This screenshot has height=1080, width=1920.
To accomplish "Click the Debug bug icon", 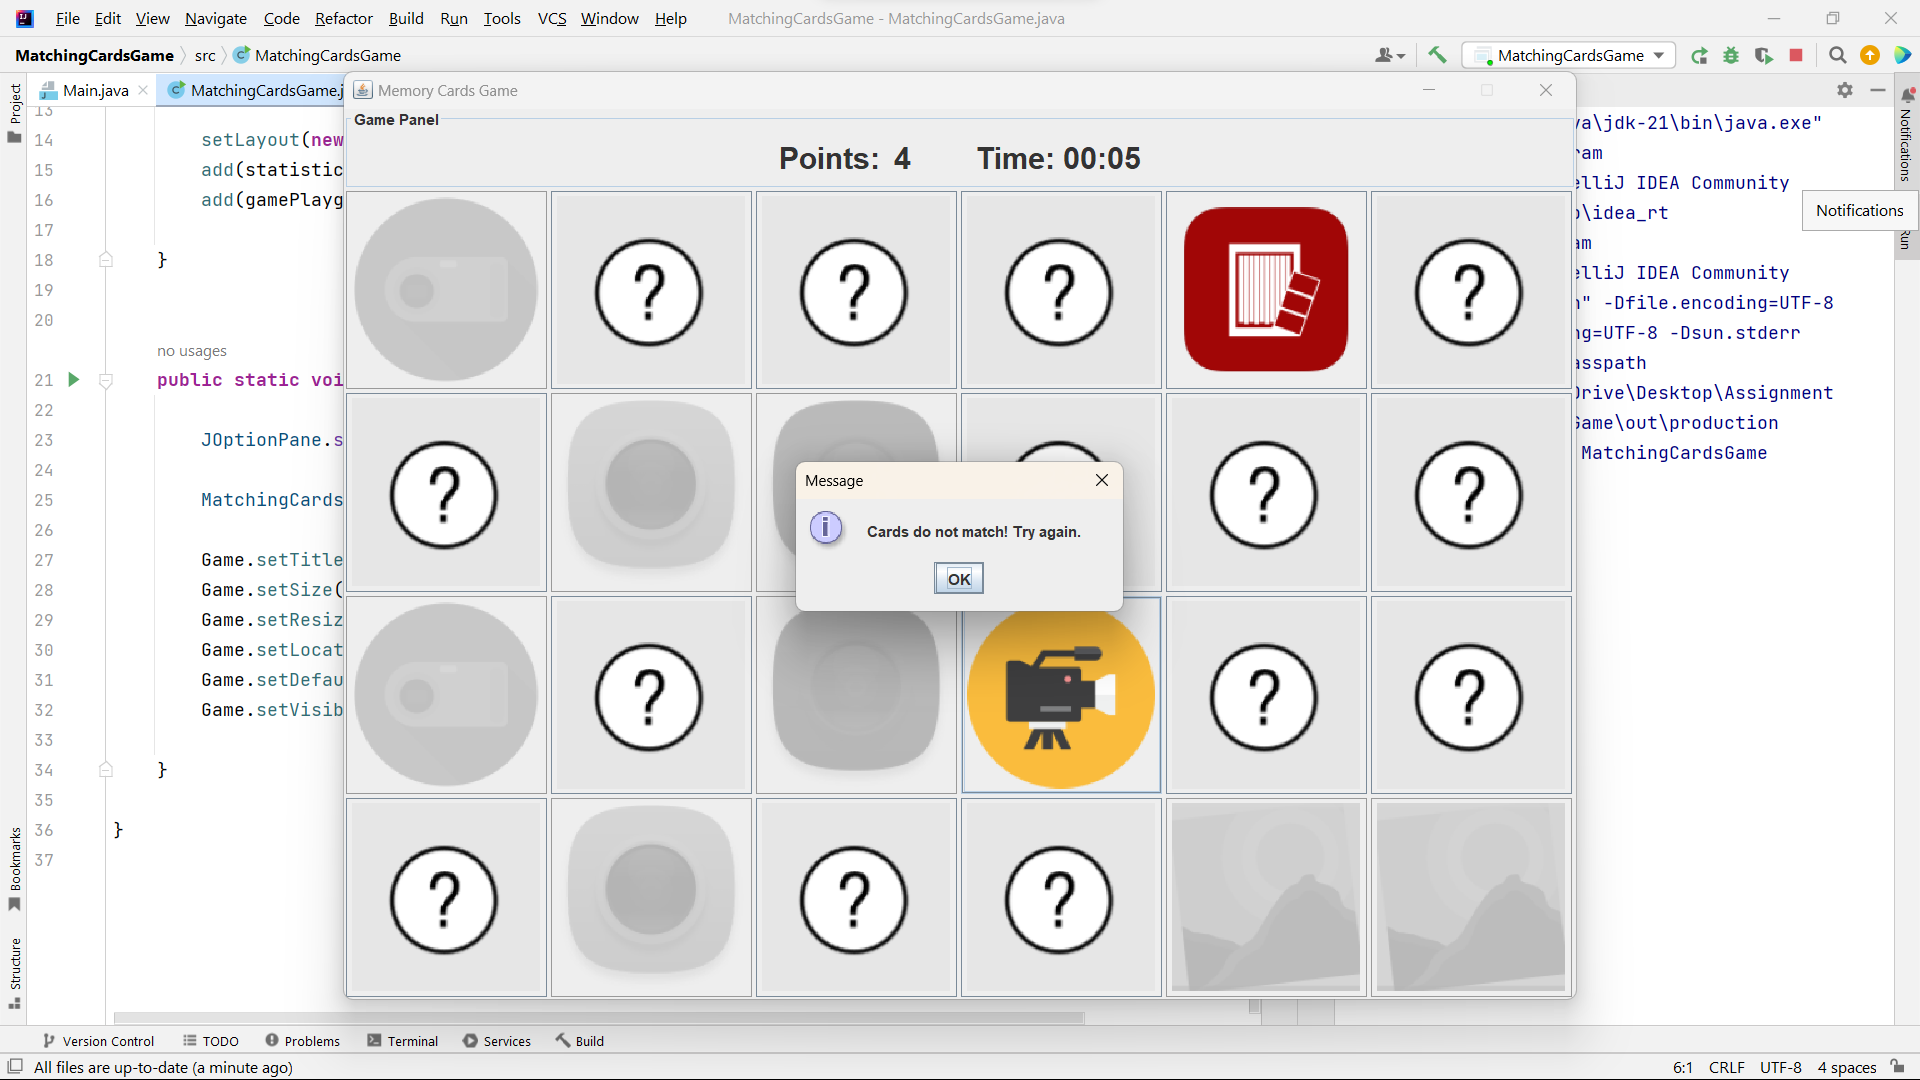I will 1731,55.
